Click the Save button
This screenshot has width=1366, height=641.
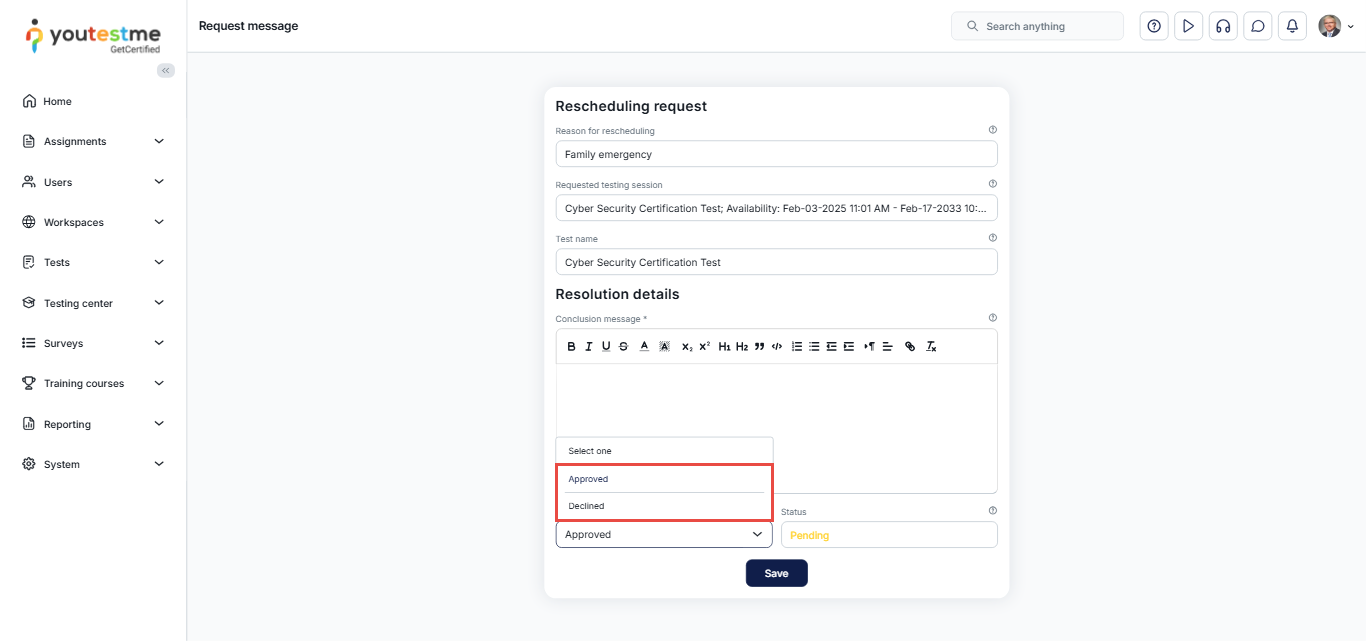[x=776, y=573]
